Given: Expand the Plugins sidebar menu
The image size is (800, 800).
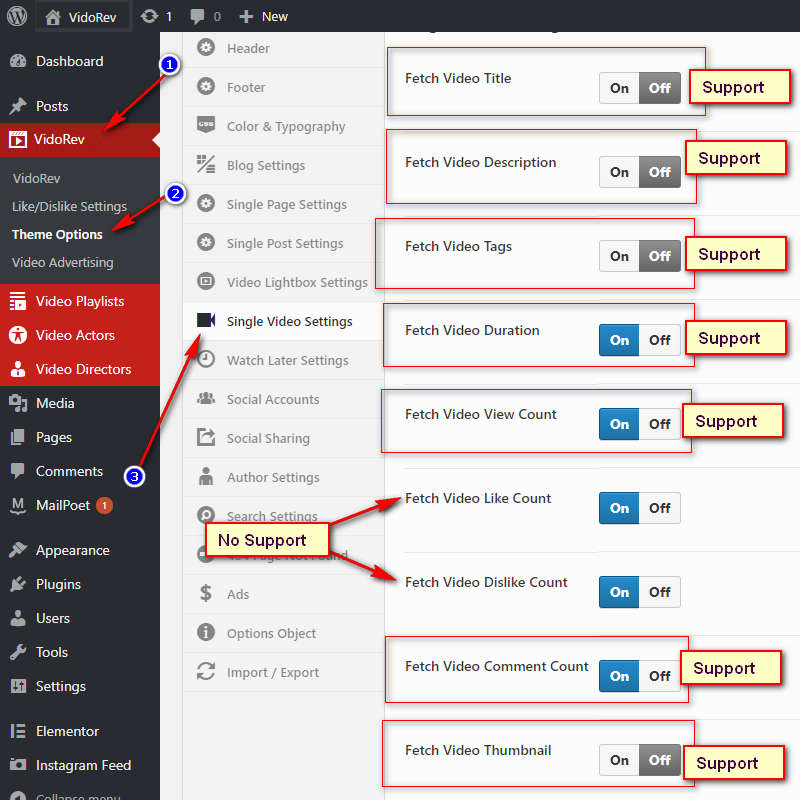Looking at the screenshot, I should (58, 584).
